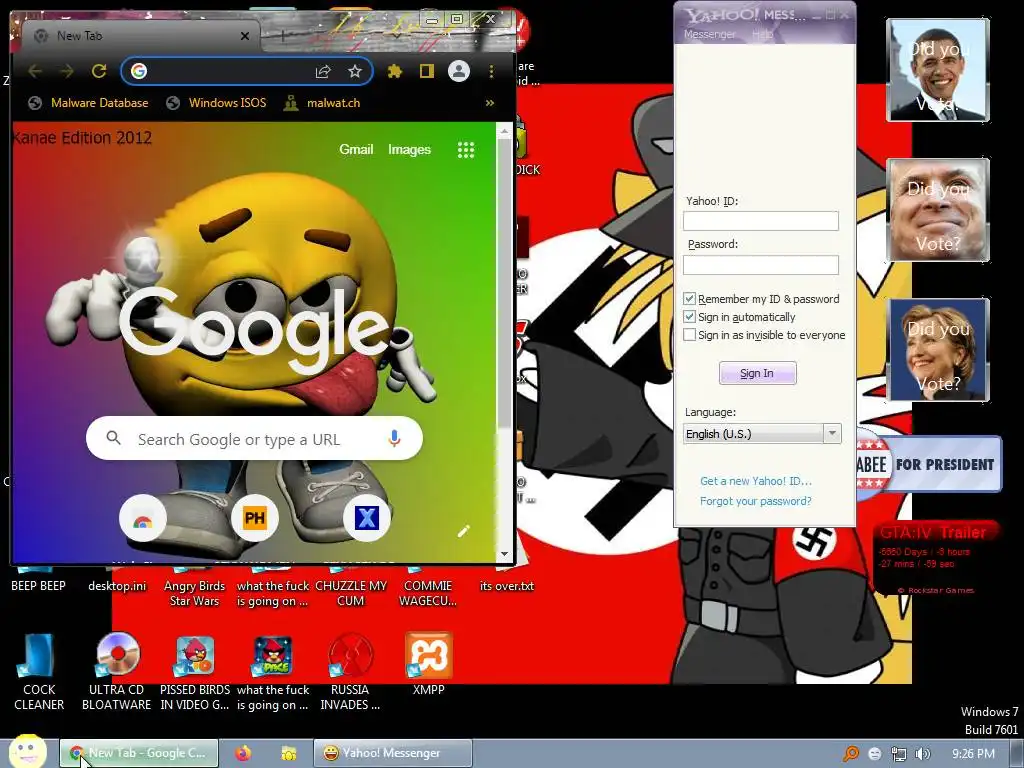This screenshot has width=1024, height=768.
Task: Click the orange magnifier tray icon
Action: tap(850, 754)
